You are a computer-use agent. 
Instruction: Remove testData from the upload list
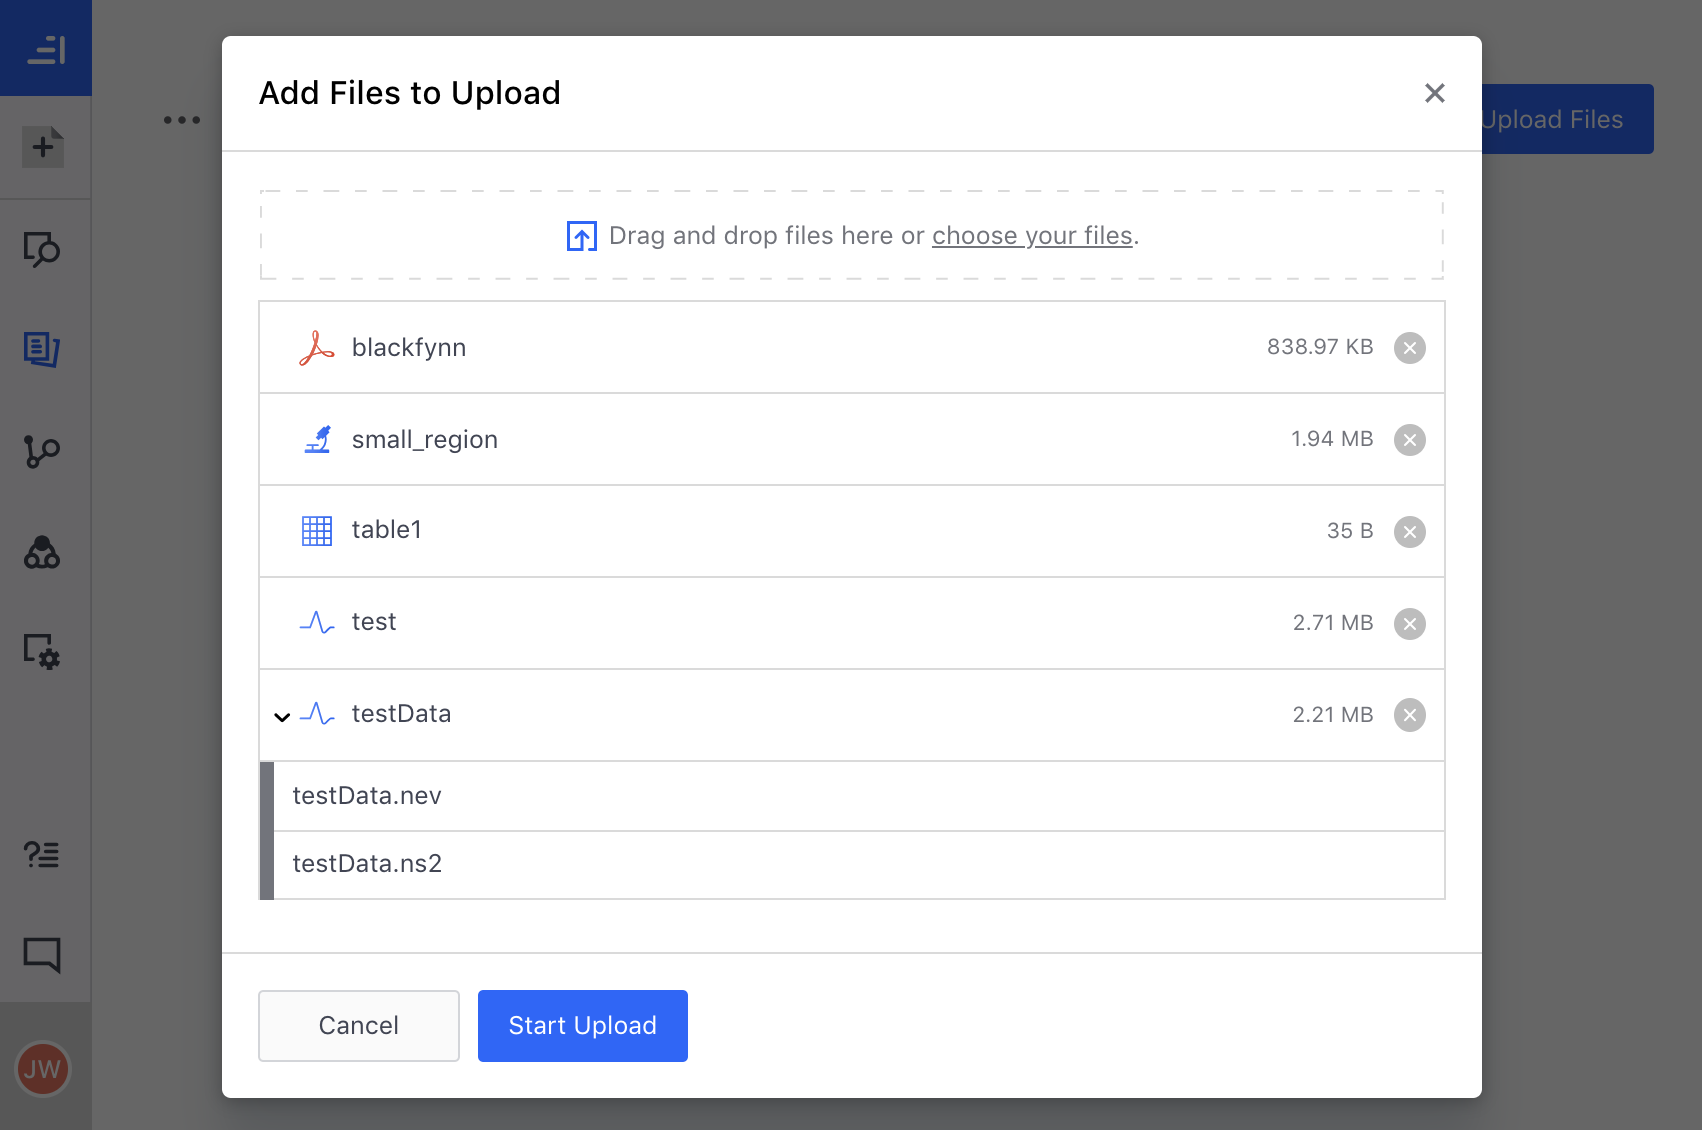pyautogui.click(x=1410, y=715)
